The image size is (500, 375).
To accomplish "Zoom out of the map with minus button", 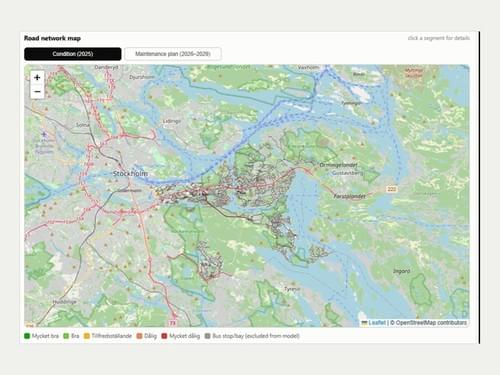I will tap(37, 92).
